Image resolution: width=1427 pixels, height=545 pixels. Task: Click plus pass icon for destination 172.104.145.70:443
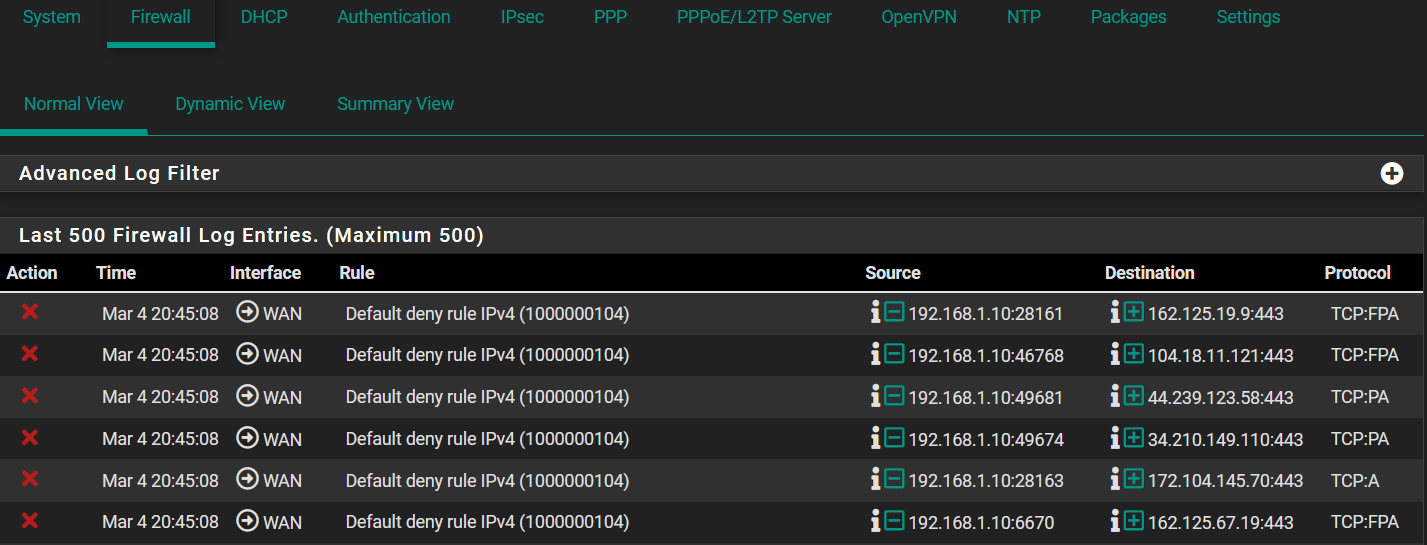click(1133, 479)
